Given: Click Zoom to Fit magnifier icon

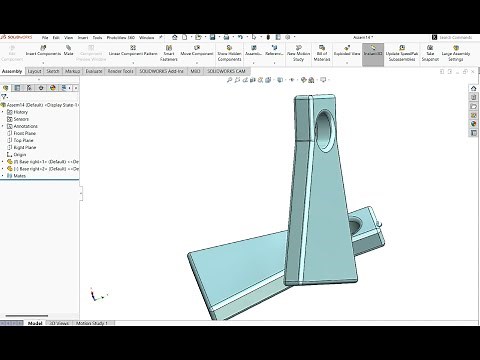Looking at the screenshot, I should 229,80.
